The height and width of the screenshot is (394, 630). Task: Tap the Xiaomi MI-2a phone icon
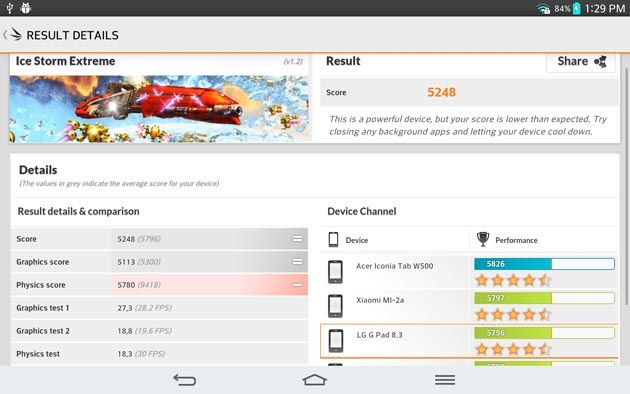[335, 306]
